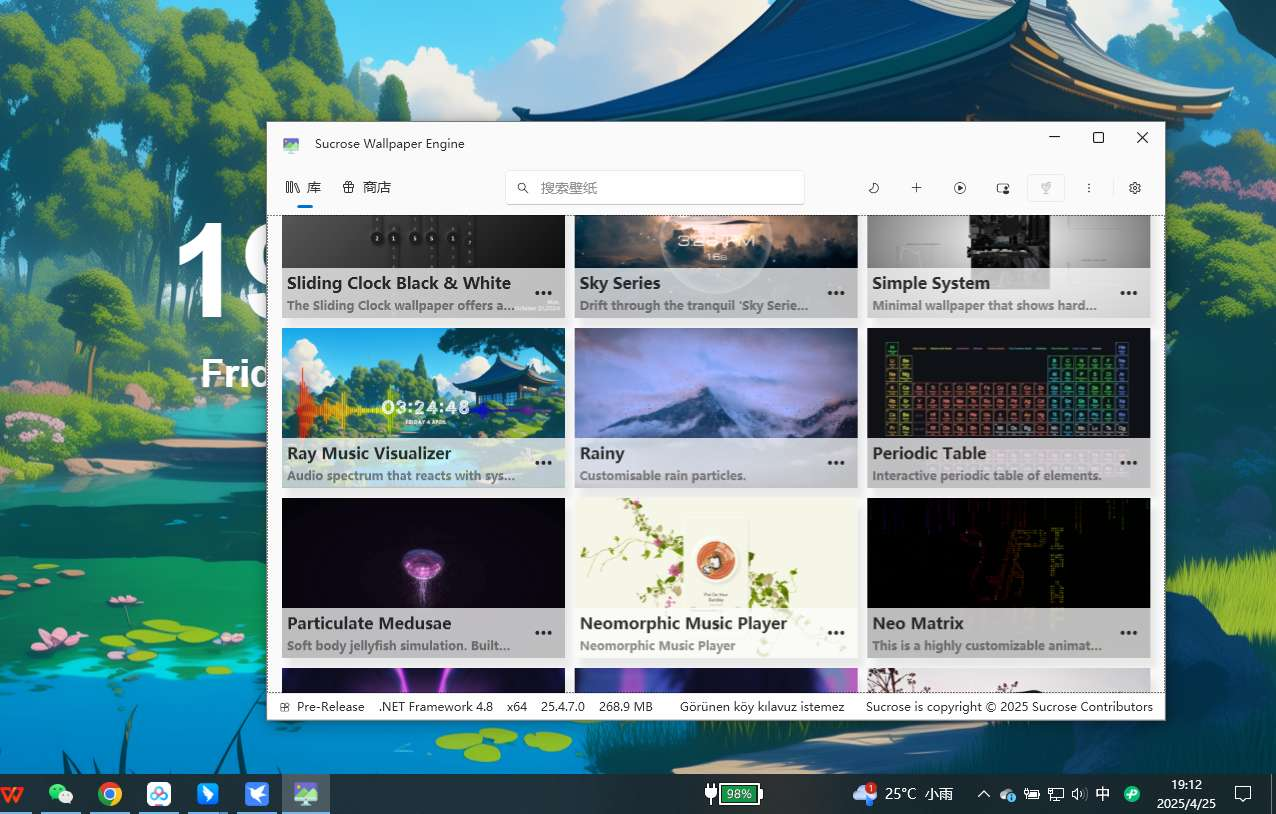Click the 搜索壁纸 search field
This screenshot has height=814, width=1276.
[x=655, y=188]
